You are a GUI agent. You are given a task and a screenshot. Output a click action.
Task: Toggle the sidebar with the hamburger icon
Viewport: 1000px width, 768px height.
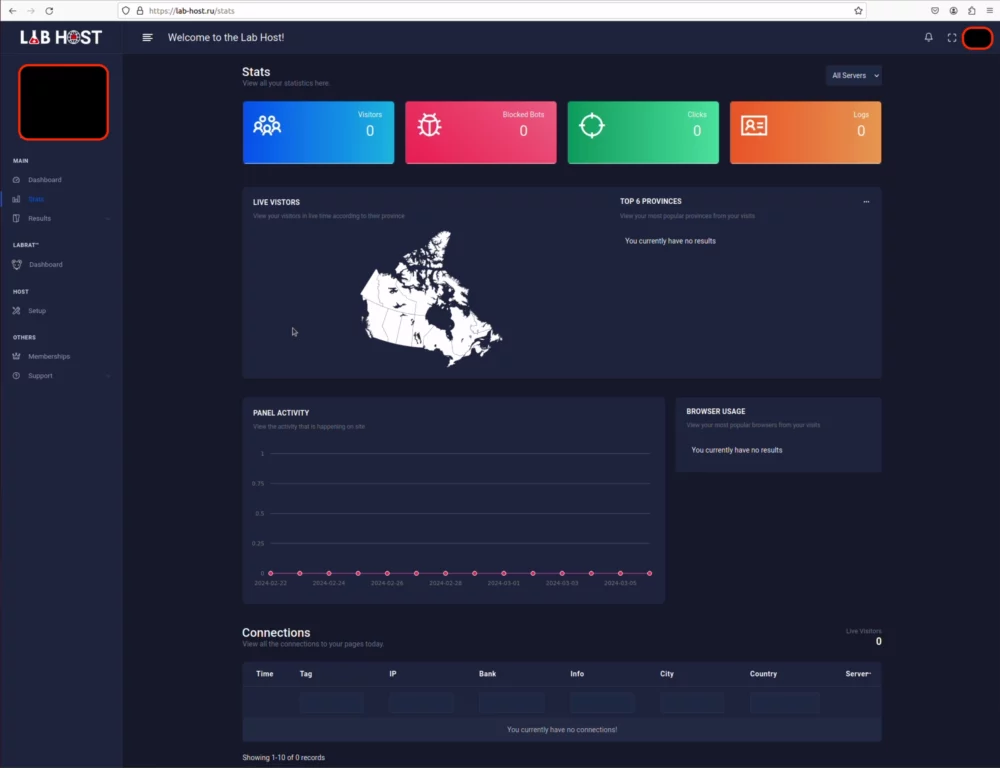click(147, 37)
